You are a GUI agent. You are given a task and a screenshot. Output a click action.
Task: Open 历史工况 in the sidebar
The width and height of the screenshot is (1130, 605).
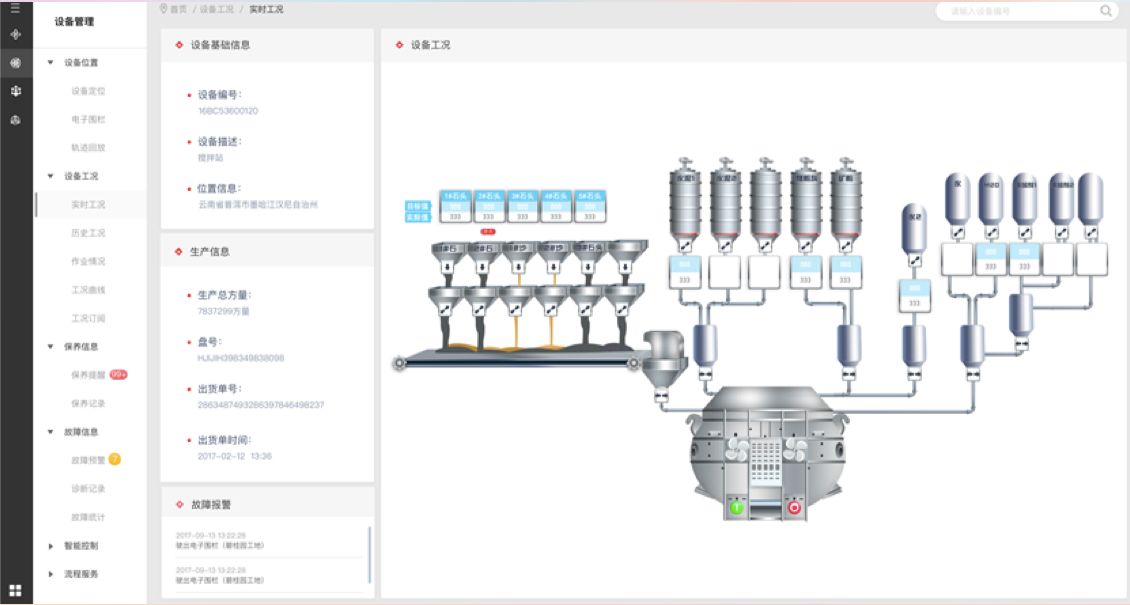point(88,233)
